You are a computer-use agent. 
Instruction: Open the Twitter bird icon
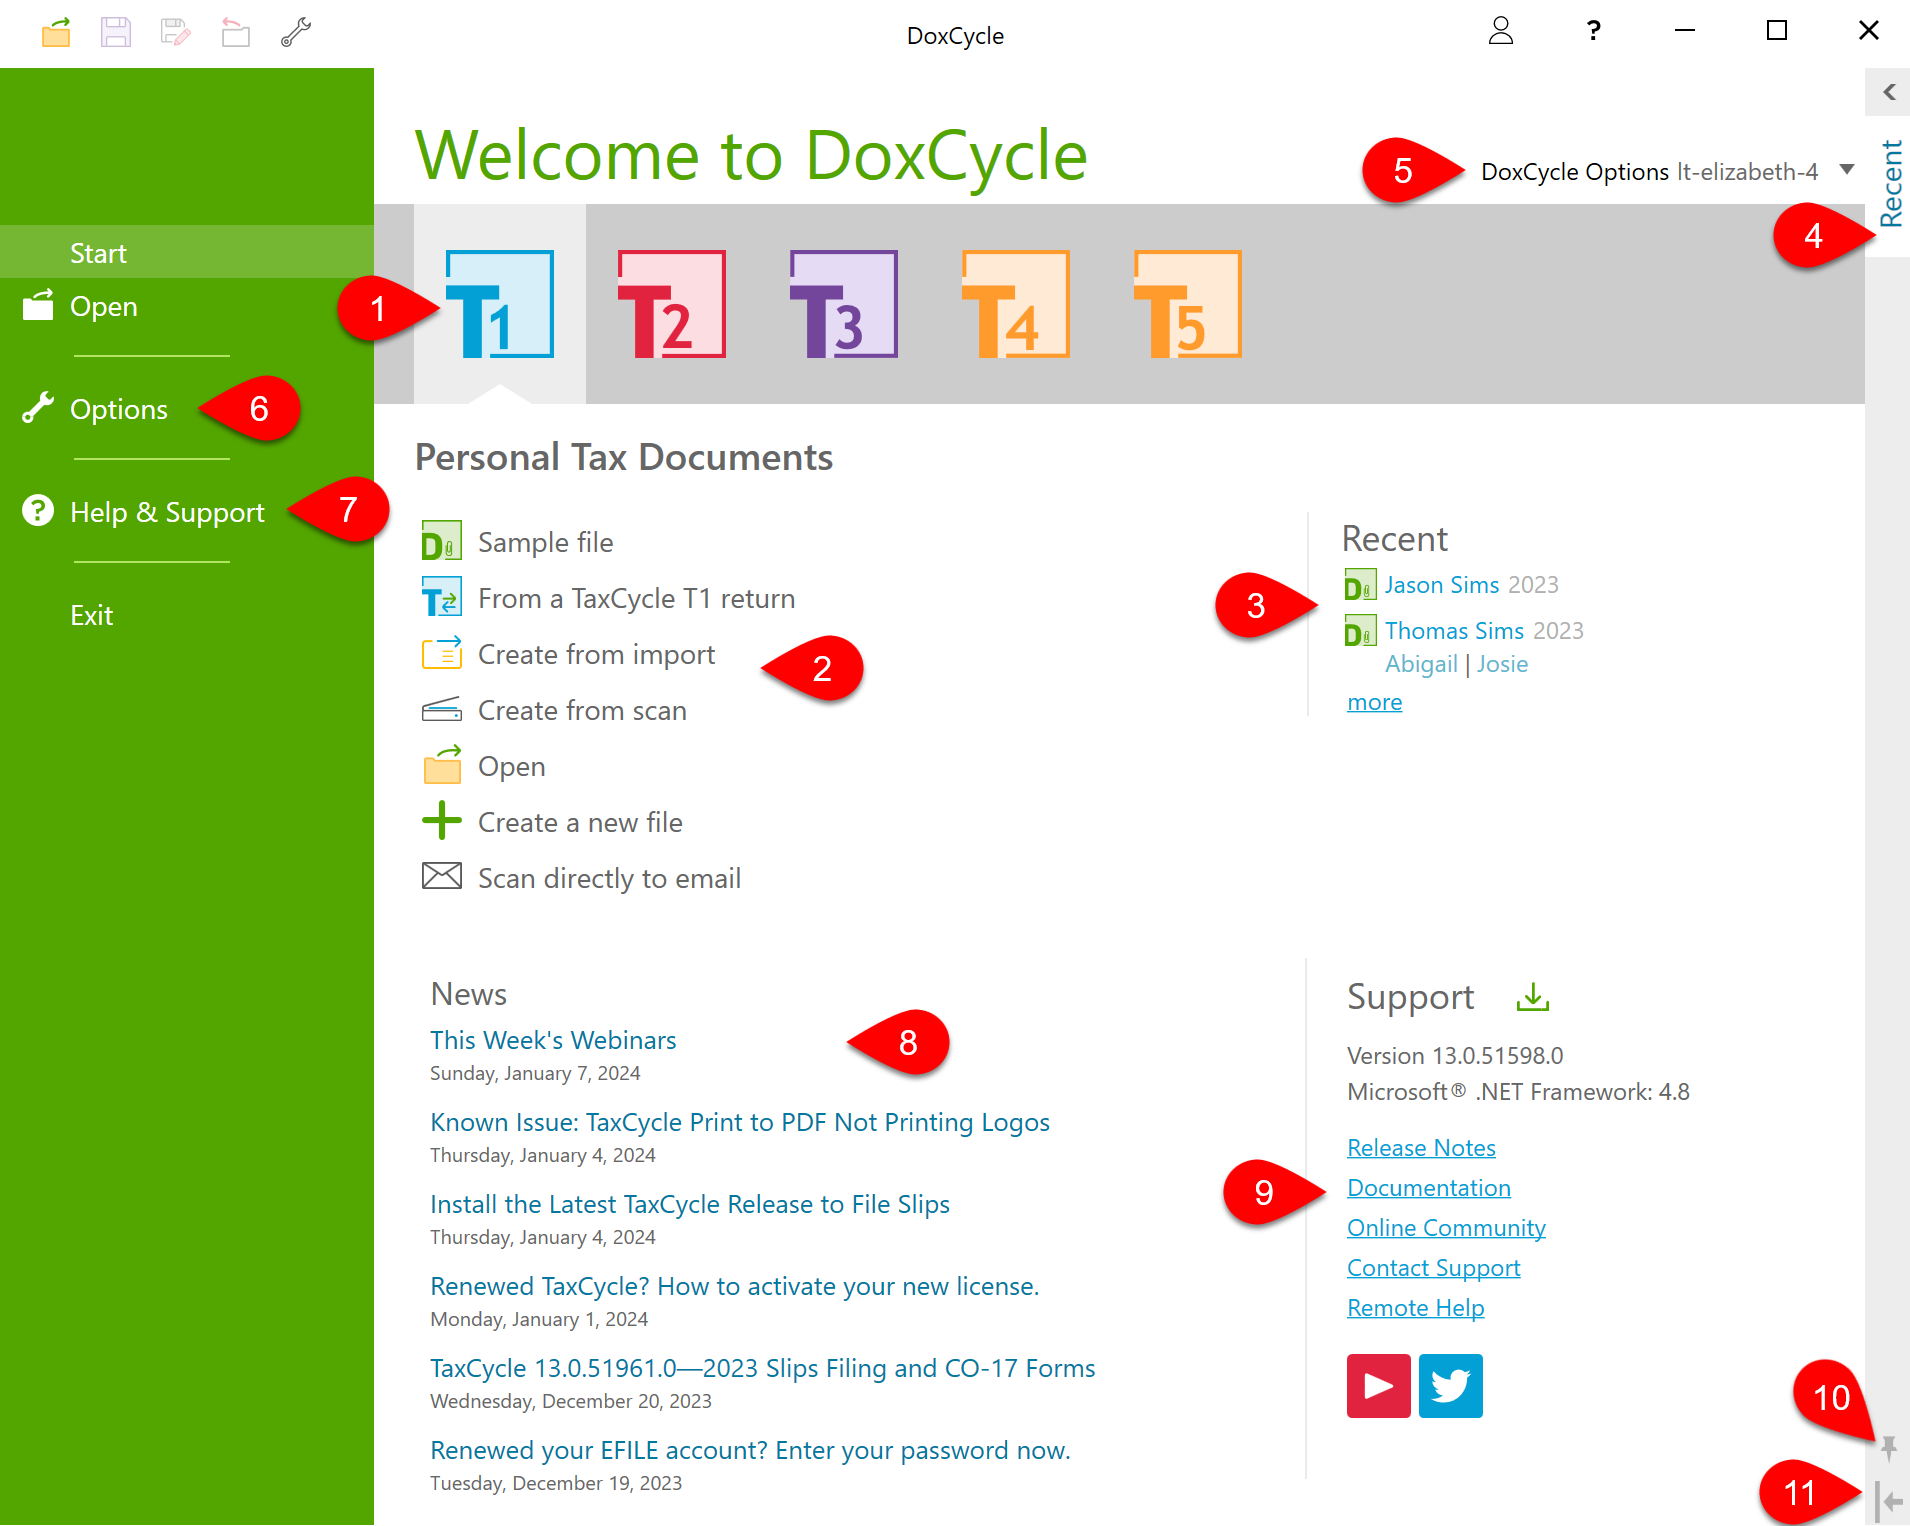[1450, 1386]
